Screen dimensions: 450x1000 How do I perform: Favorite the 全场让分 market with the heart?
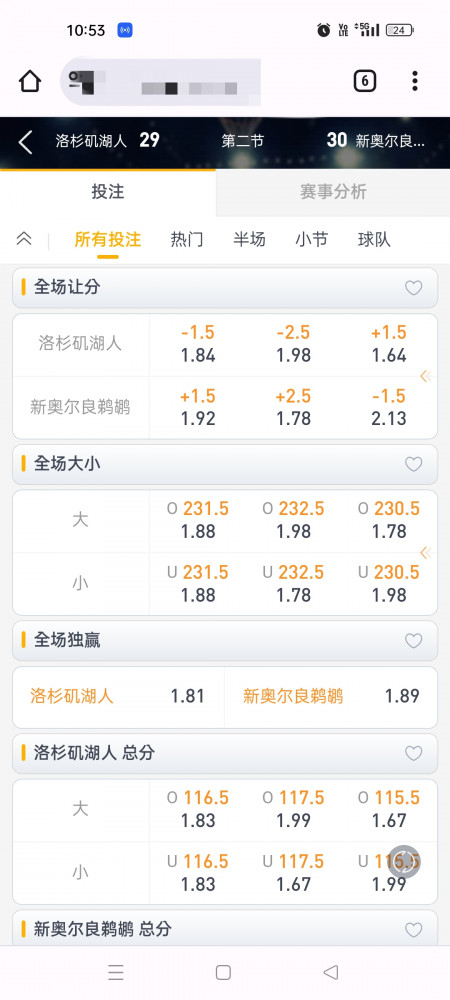point(414,288)
